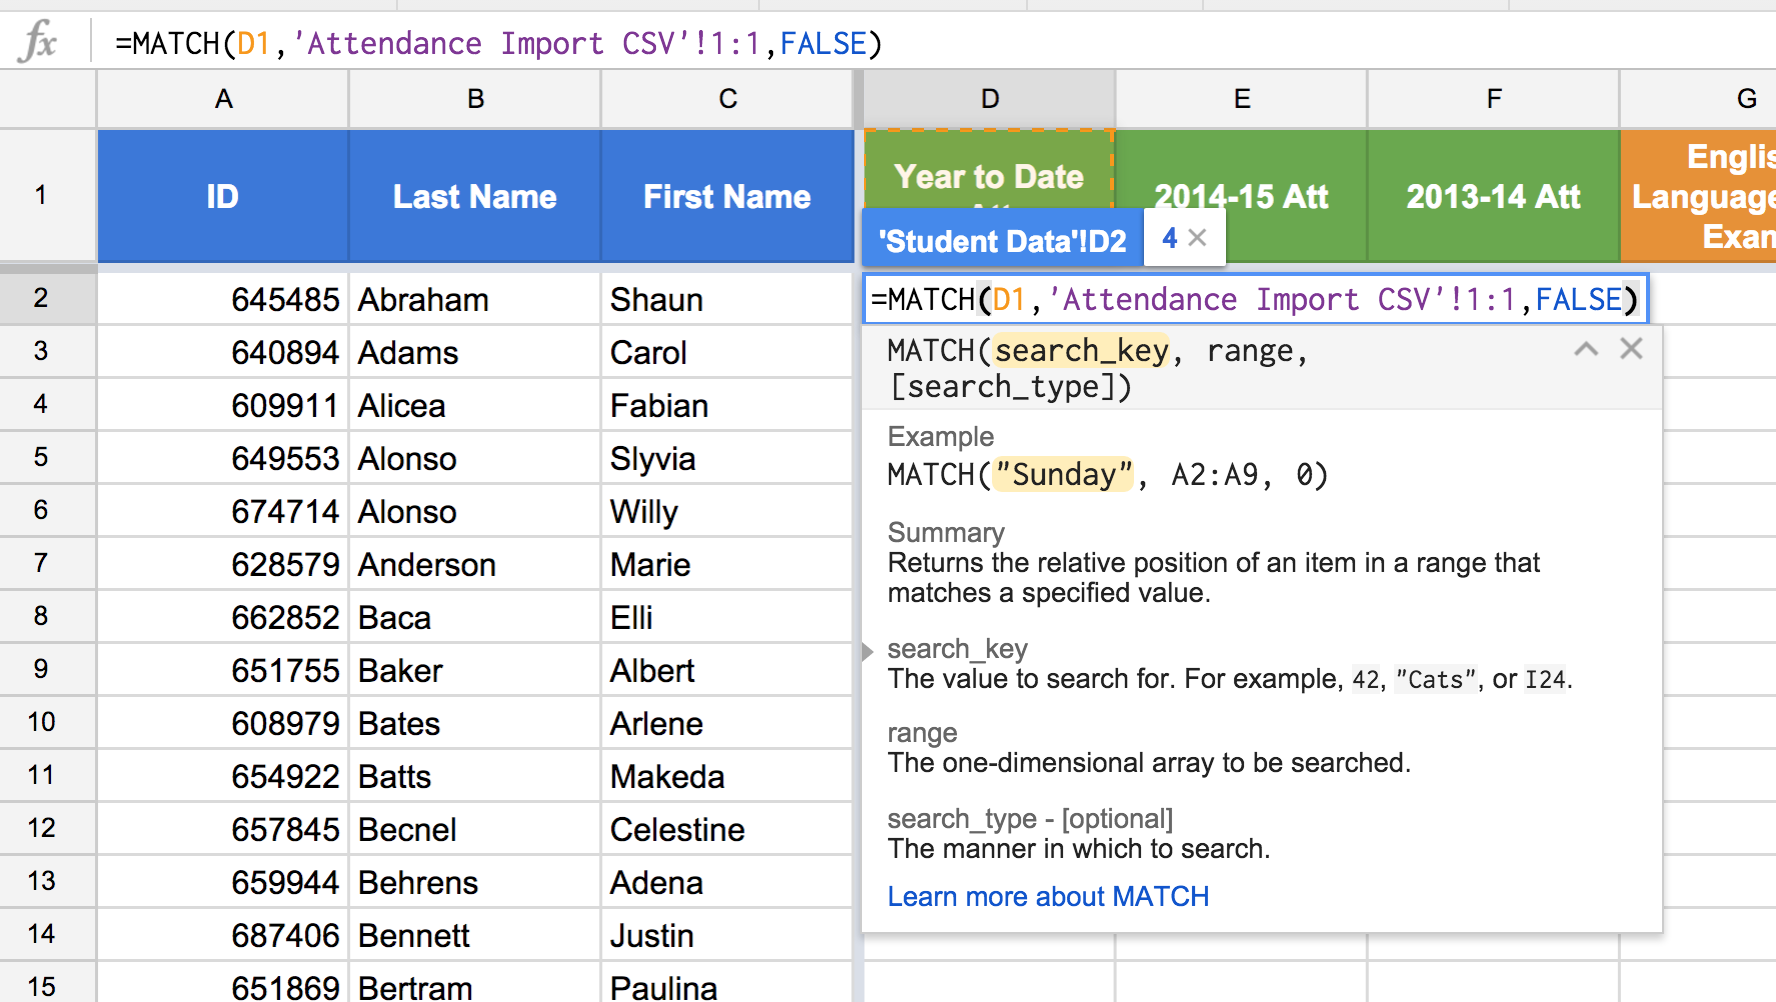
Task: Select the Abraham last name cell
Action: coord(475,299)
